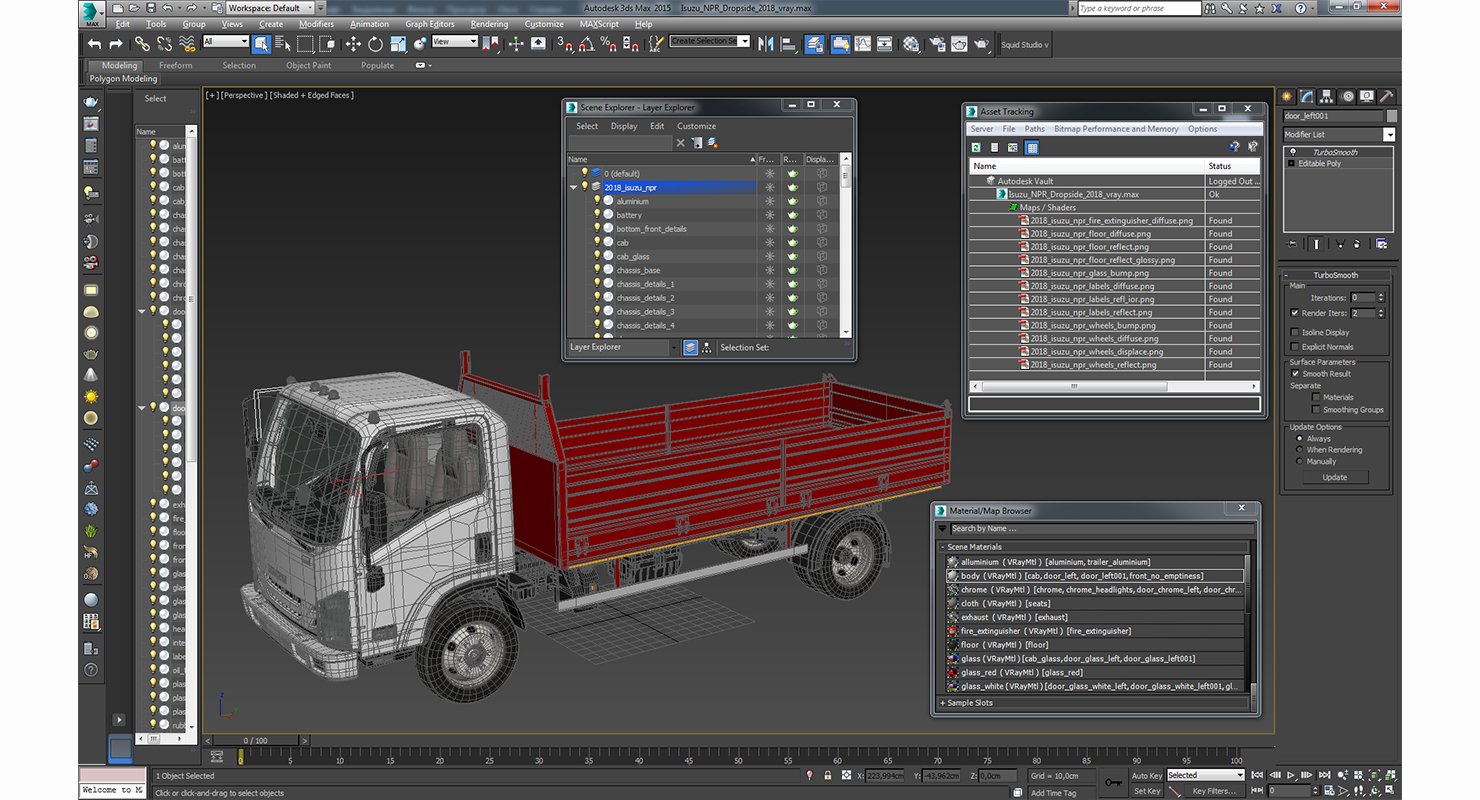Click the Update button in TurboSmooth
Viewport: 1480px width, 800px height.
tap(1335, 477)
